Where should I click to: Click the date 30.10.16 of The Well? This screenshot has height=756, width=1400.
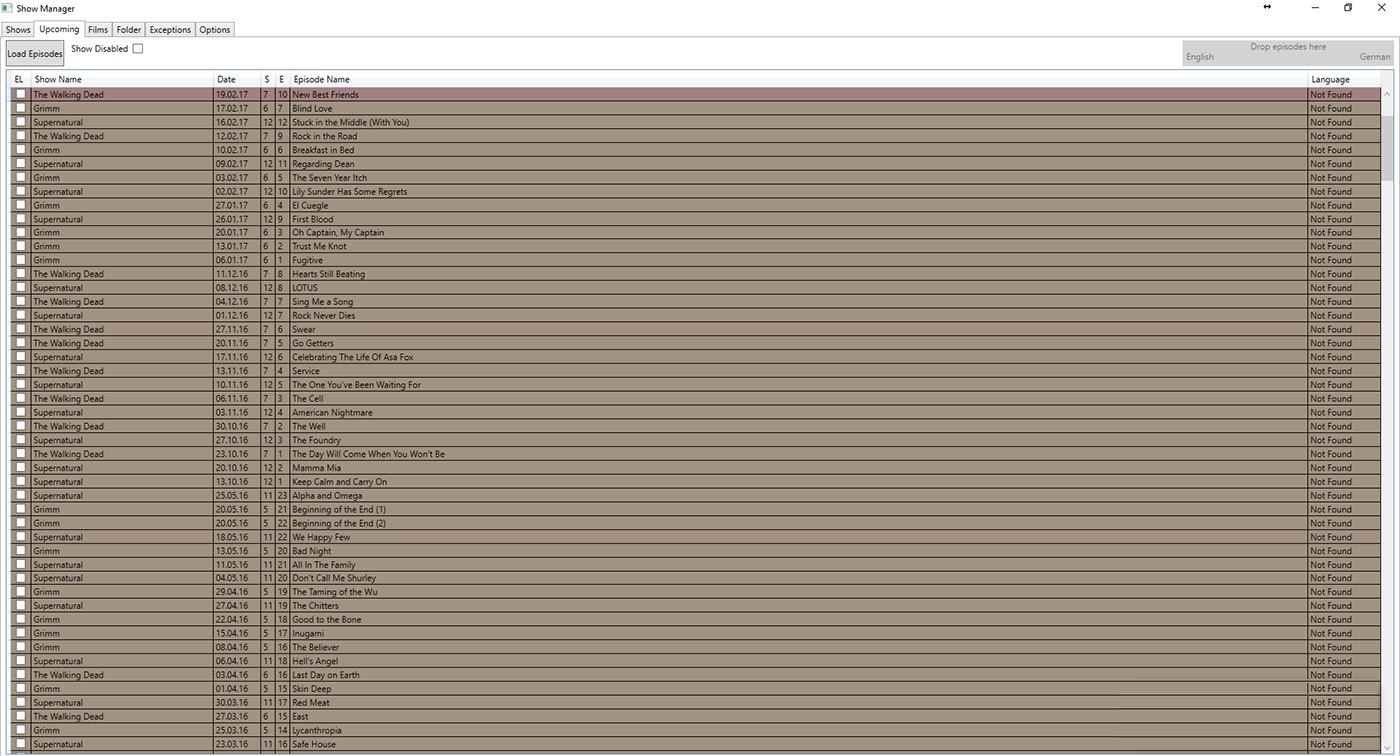232,426
